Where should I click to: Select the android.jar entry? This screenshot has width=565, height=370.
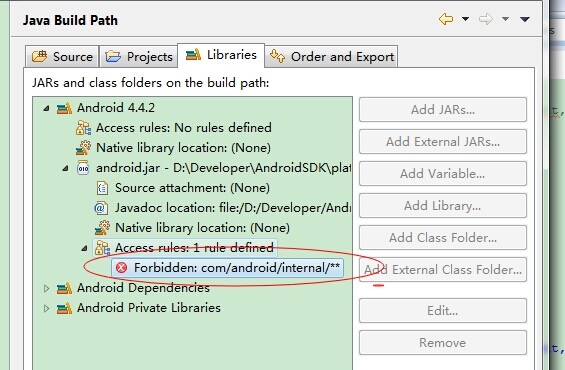click(x=223, y=168)
